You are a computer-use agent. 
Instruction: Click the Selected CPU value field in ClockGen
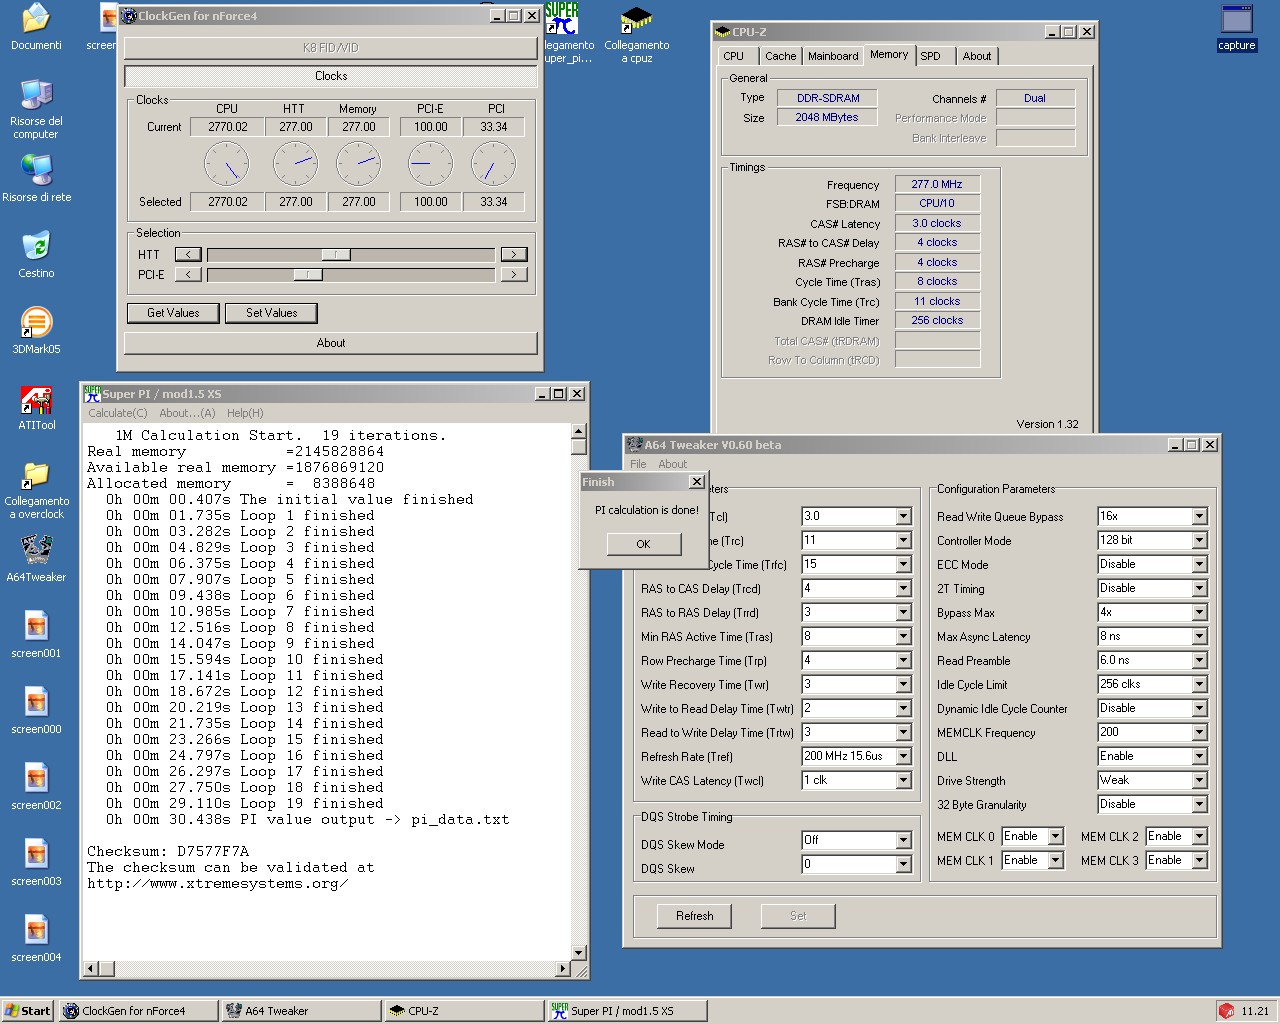pyautogui.click(x=227, y=202)
